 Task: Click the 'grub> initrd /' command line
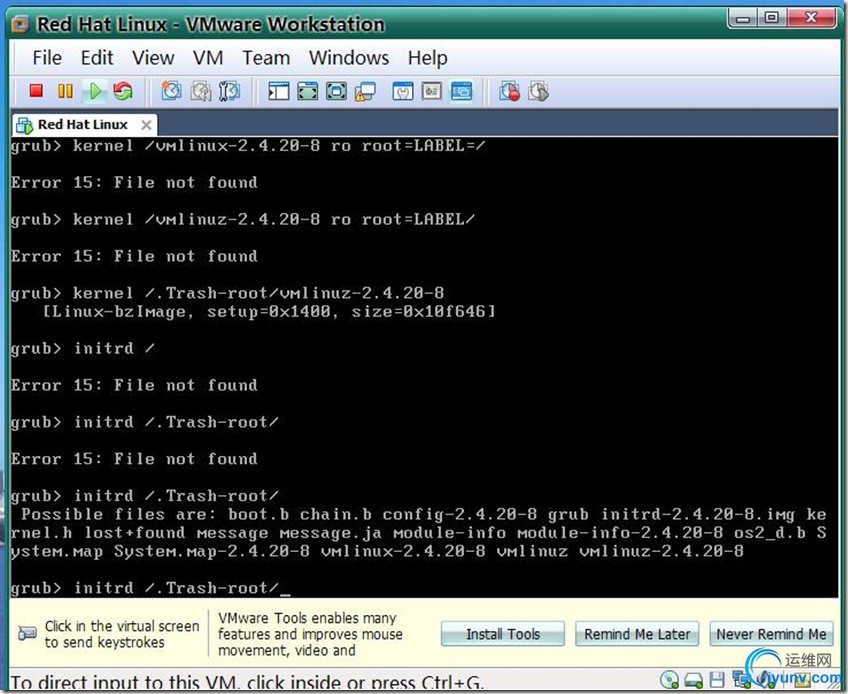tap(83, 348)
